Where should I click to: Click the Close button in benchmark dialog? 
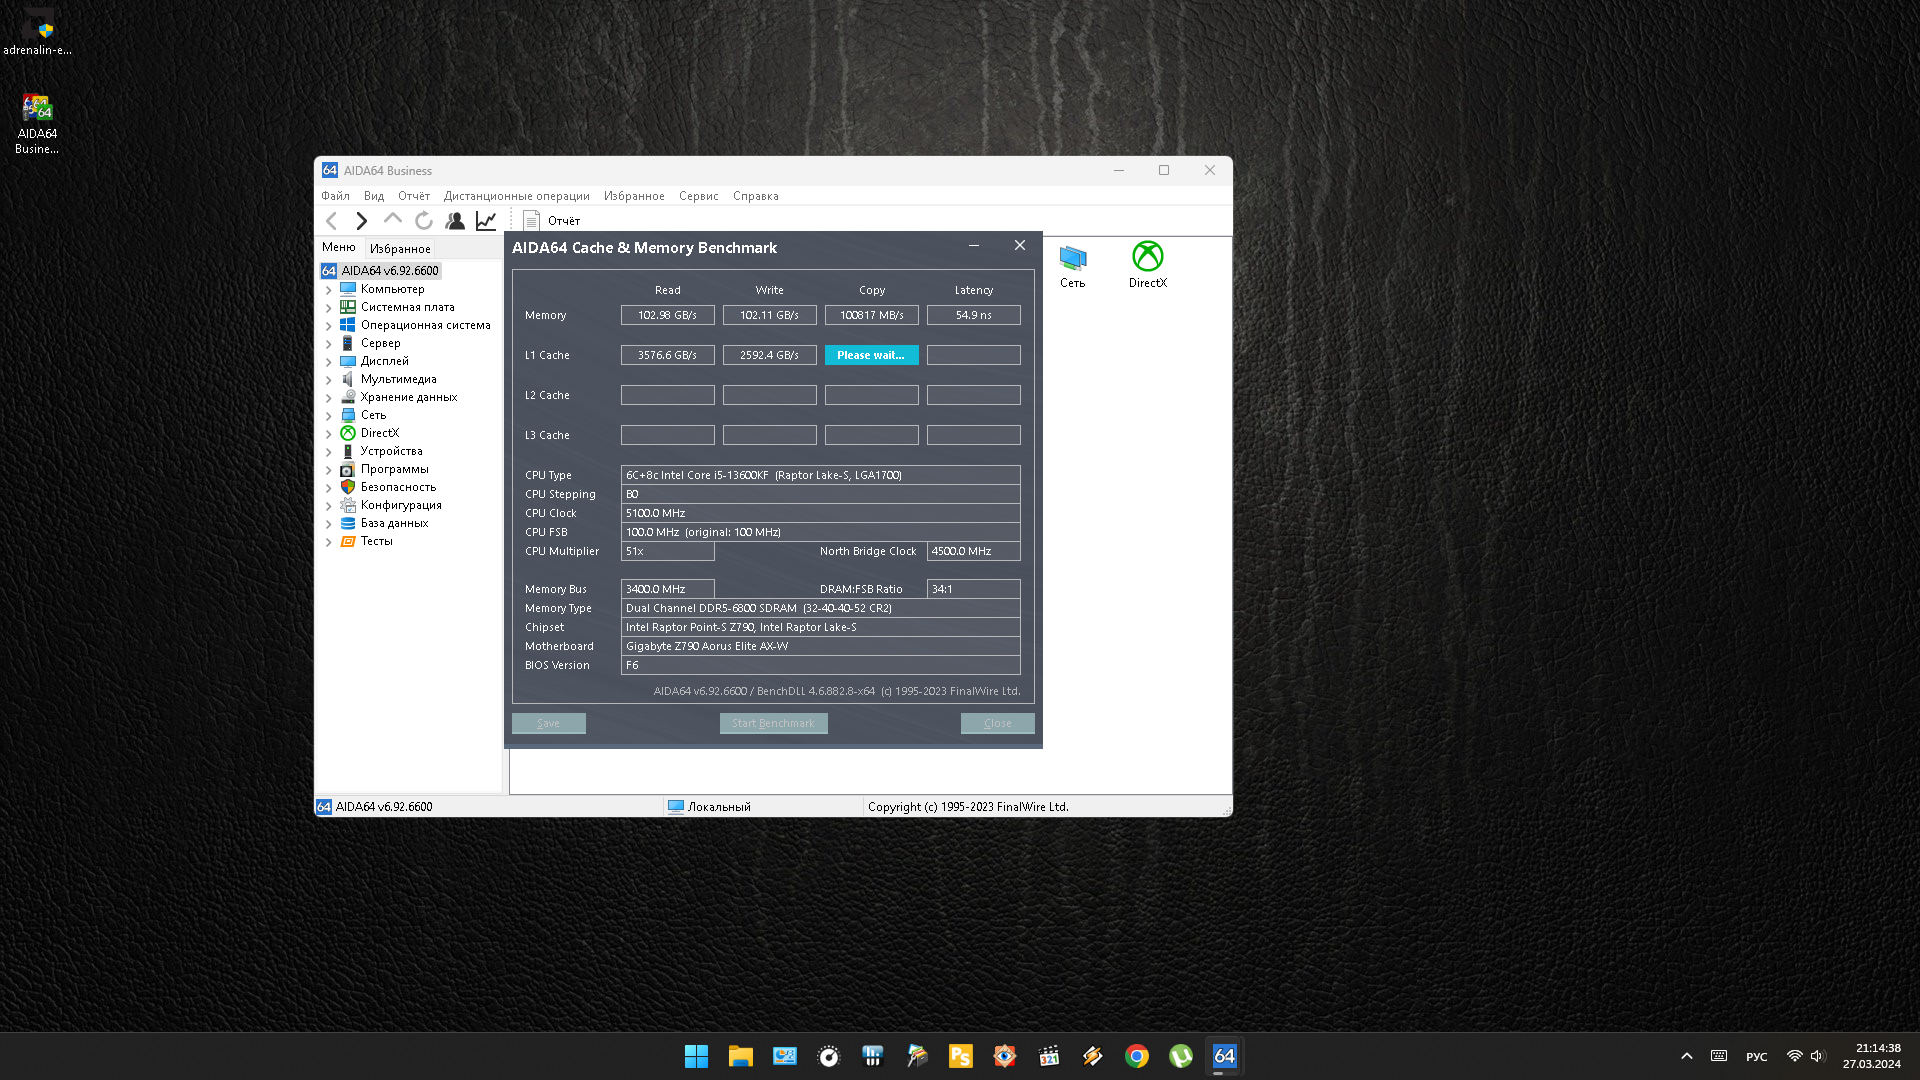click(x=997, y=723)
